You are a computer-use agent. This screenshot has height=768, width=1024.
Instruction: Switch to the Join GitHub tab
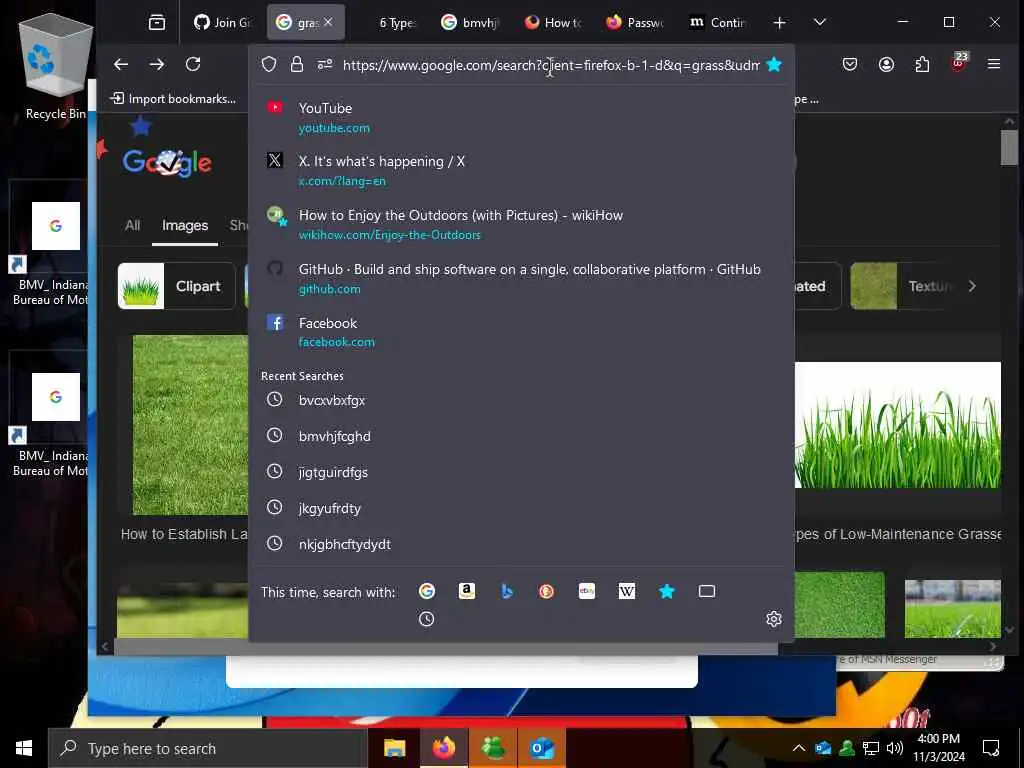[223, 22]
